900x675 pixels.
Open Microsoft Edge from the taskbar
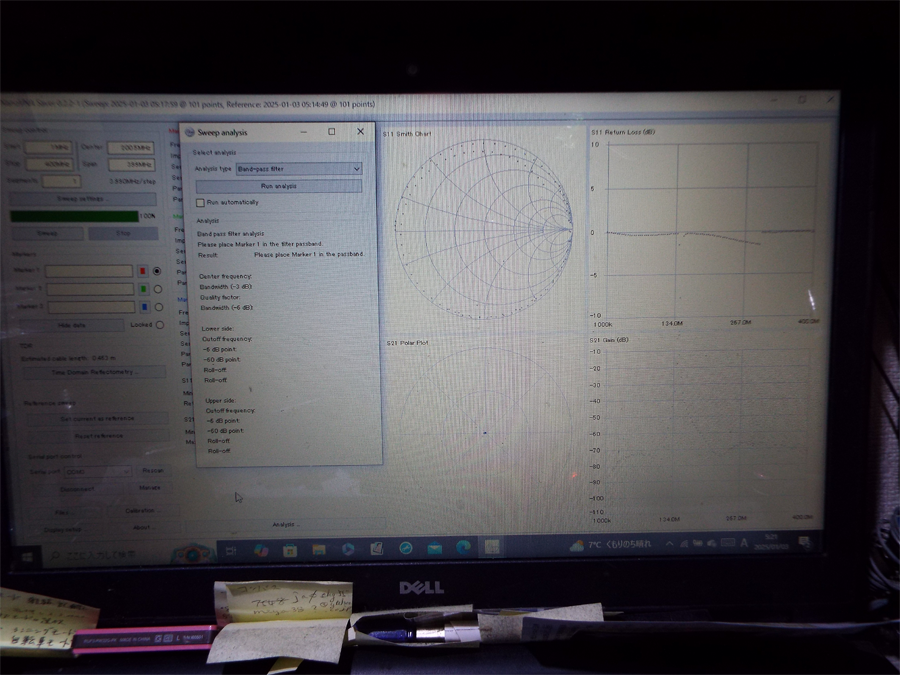coord(464,548)
